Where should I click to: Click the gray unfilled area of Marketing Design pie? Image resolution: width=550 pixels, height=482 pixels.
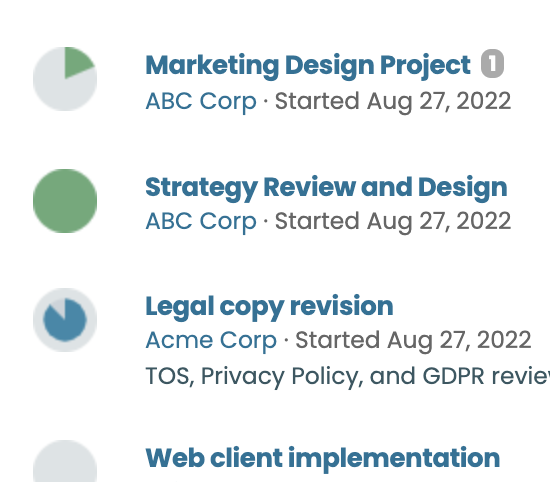point(60,89)
